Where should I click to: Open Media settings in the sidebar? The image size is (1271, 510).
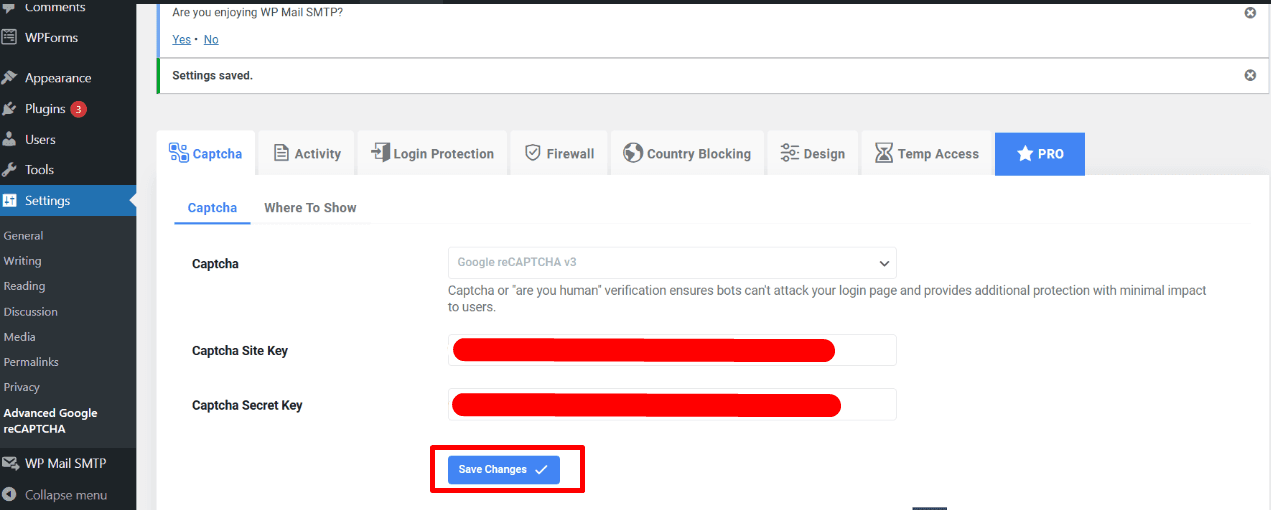pyautogui.click(x=19, y=337)
